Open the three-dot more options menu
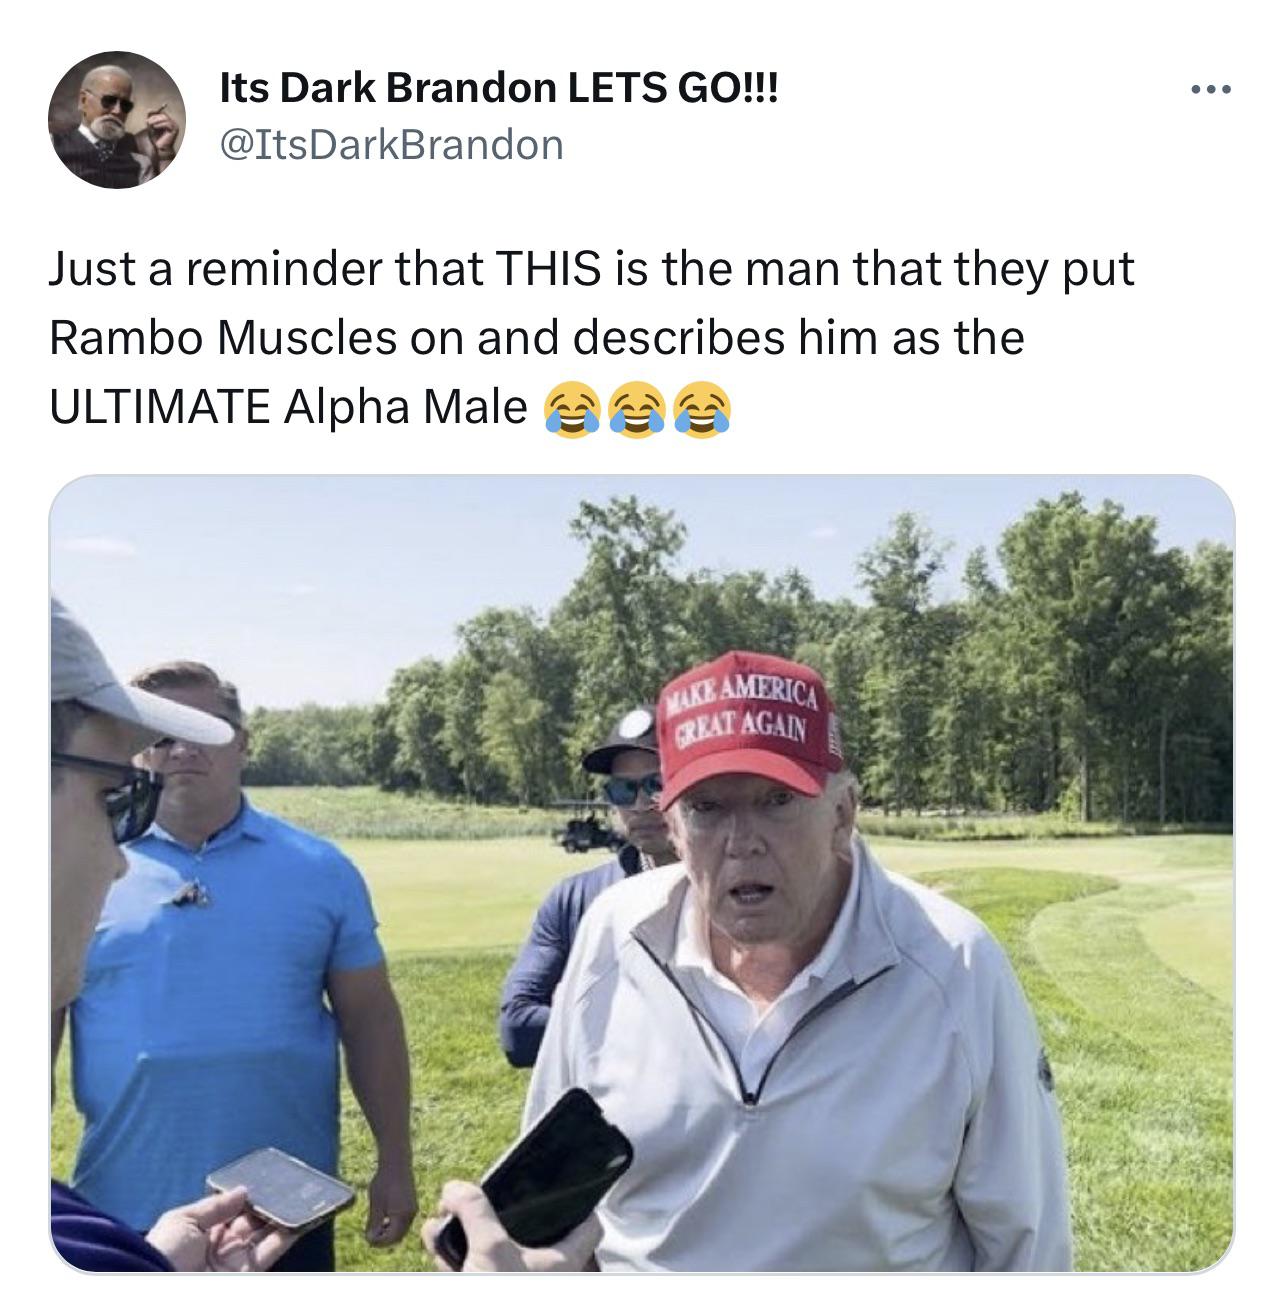The height and width of the screenshot is (1311, 1284). coord(1212,91)
